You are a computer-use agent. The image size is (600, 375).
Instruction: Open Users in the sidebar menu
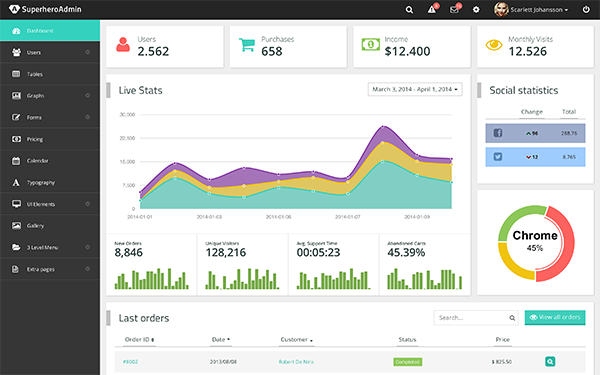point(50,52)
